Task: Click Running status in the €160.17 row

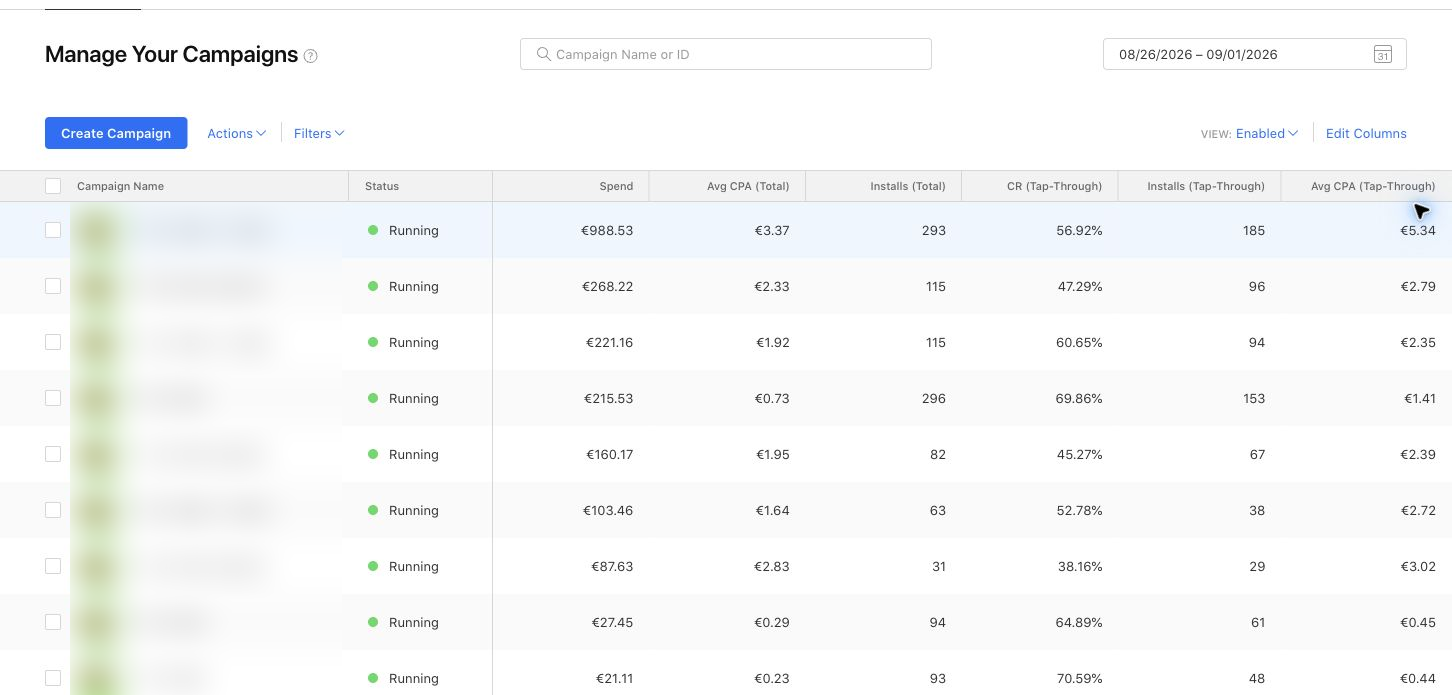Action: coord(414,454)
